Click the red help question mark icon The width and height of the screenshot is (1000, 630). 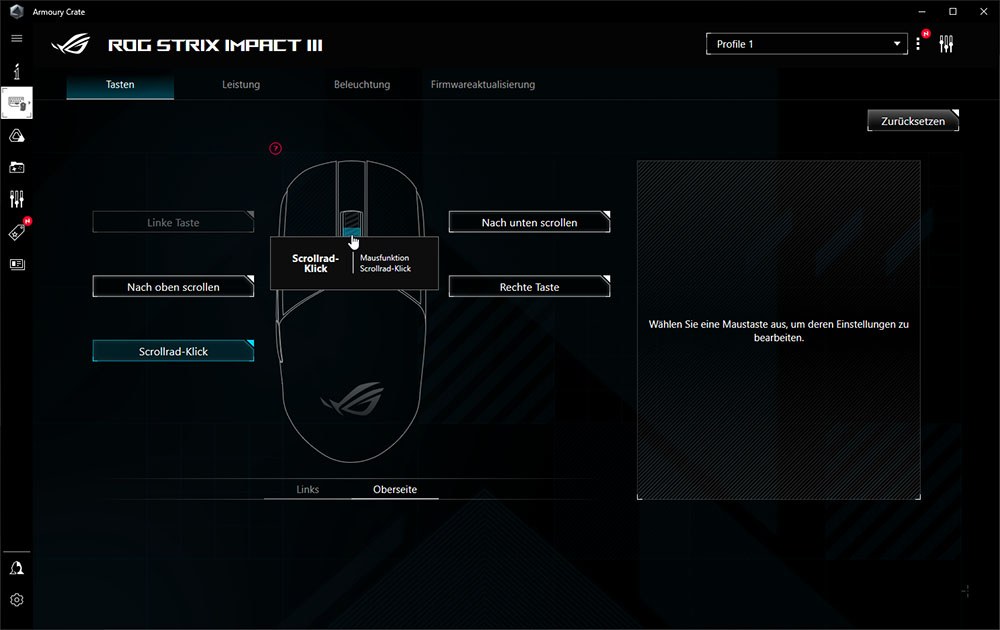coord(276,149)
